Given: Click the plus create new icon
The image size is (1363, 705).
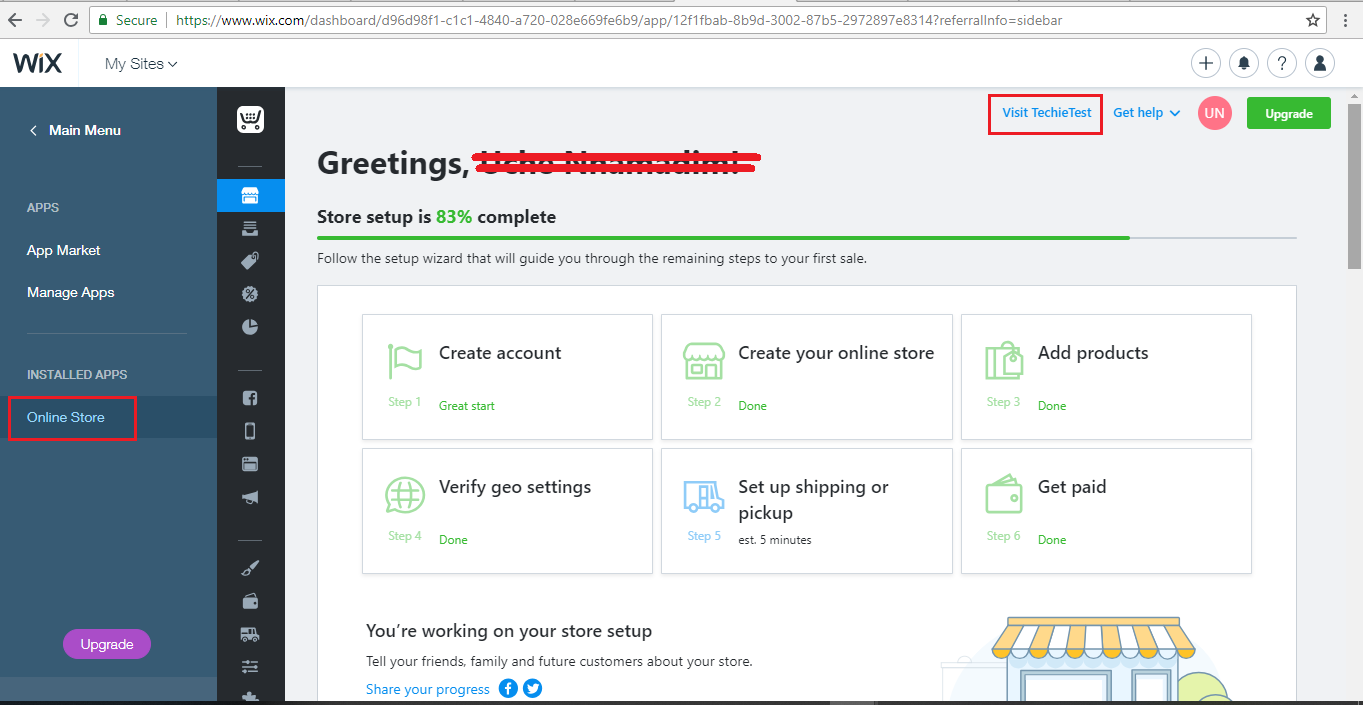Looking at the screenshot, I should 1206,63.
